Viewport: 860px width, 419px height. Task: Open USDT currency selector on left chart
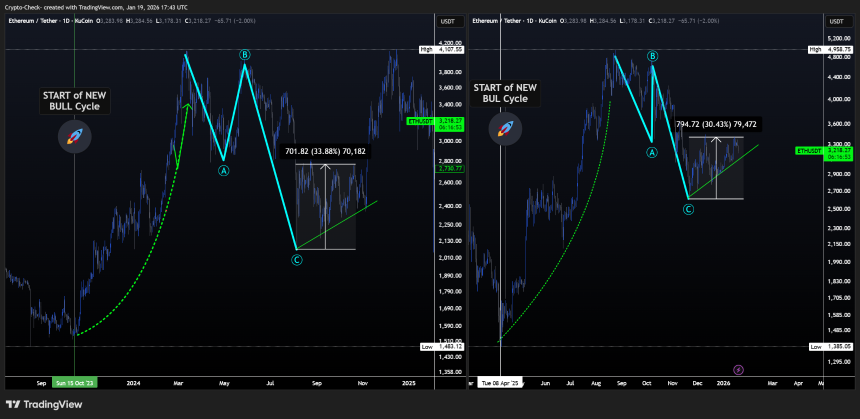point(450,21)
